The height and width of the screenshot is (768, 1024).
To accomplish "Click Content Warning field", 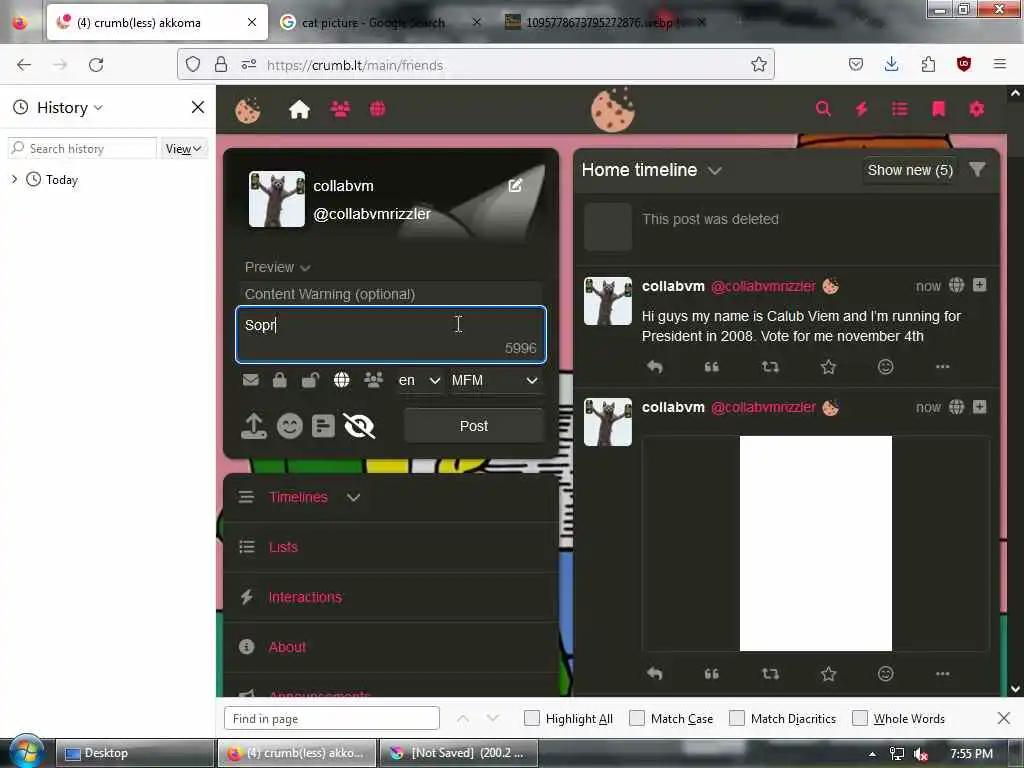I will point(391,294).
